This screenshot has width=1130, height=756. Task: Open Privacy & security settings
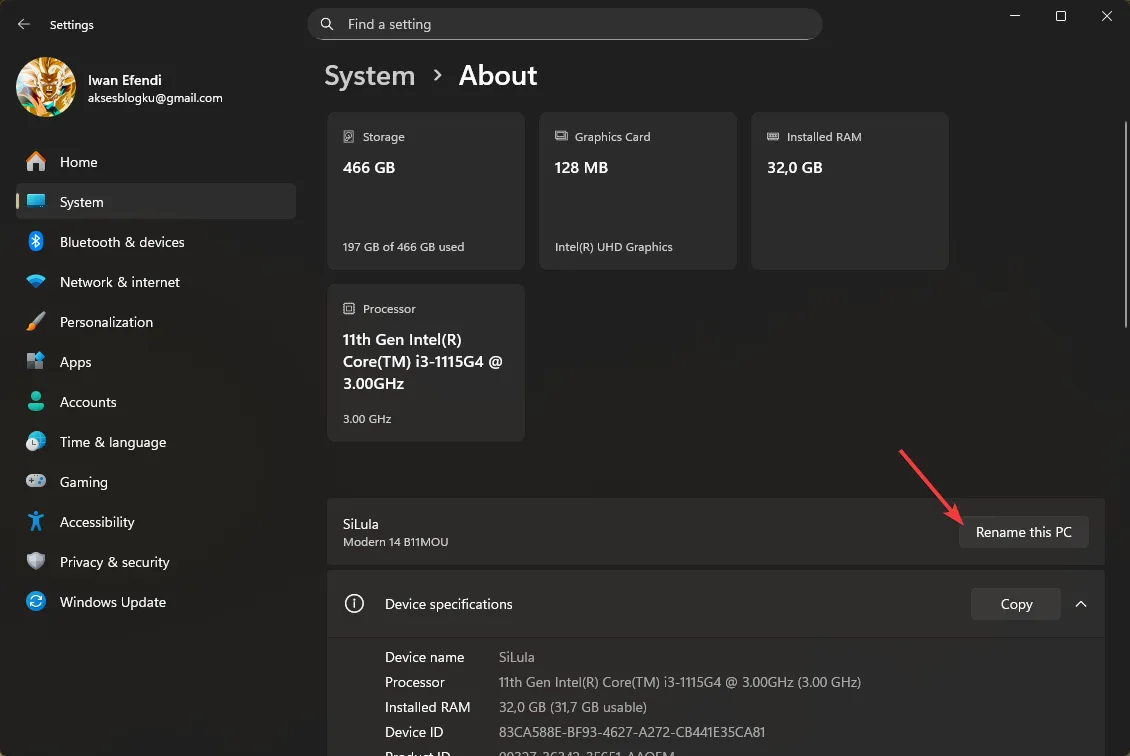(x=112, y=561)
